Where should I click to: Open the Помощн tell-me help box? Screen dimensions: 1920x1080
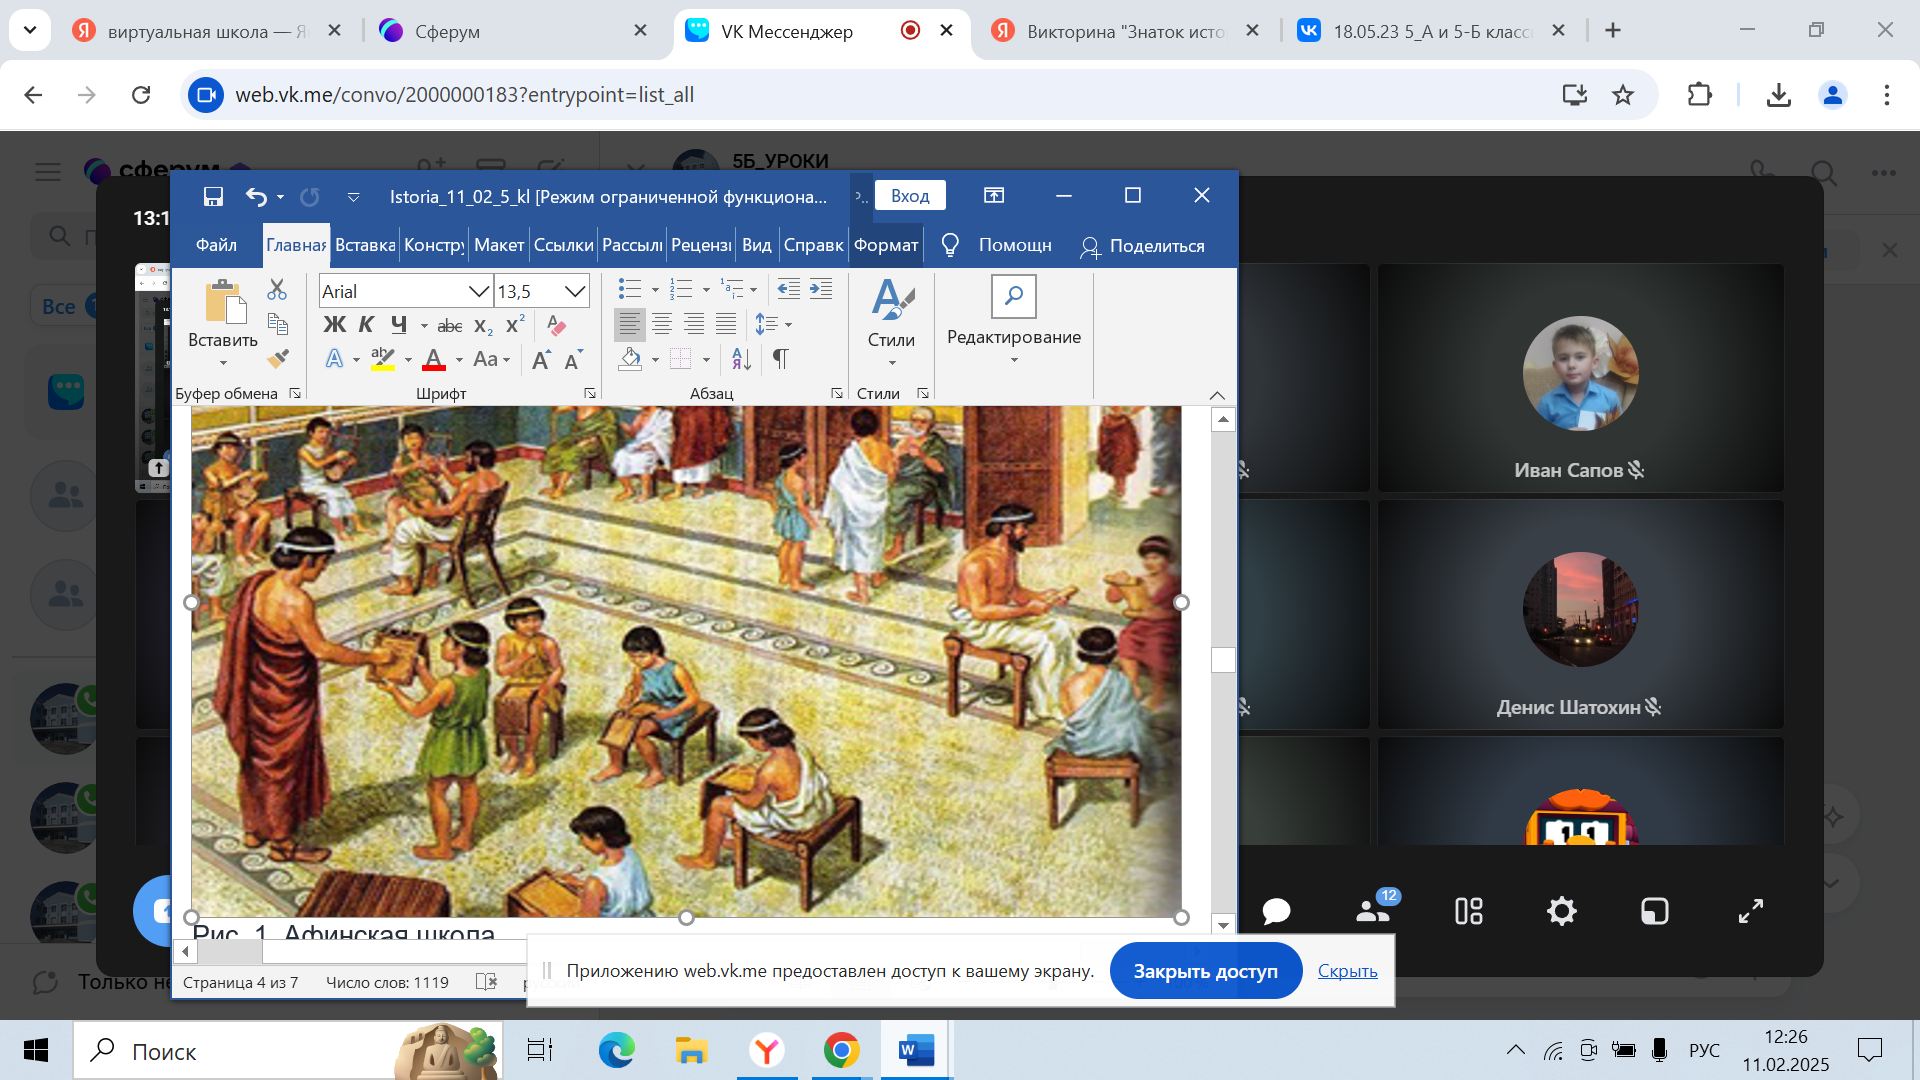996,245
